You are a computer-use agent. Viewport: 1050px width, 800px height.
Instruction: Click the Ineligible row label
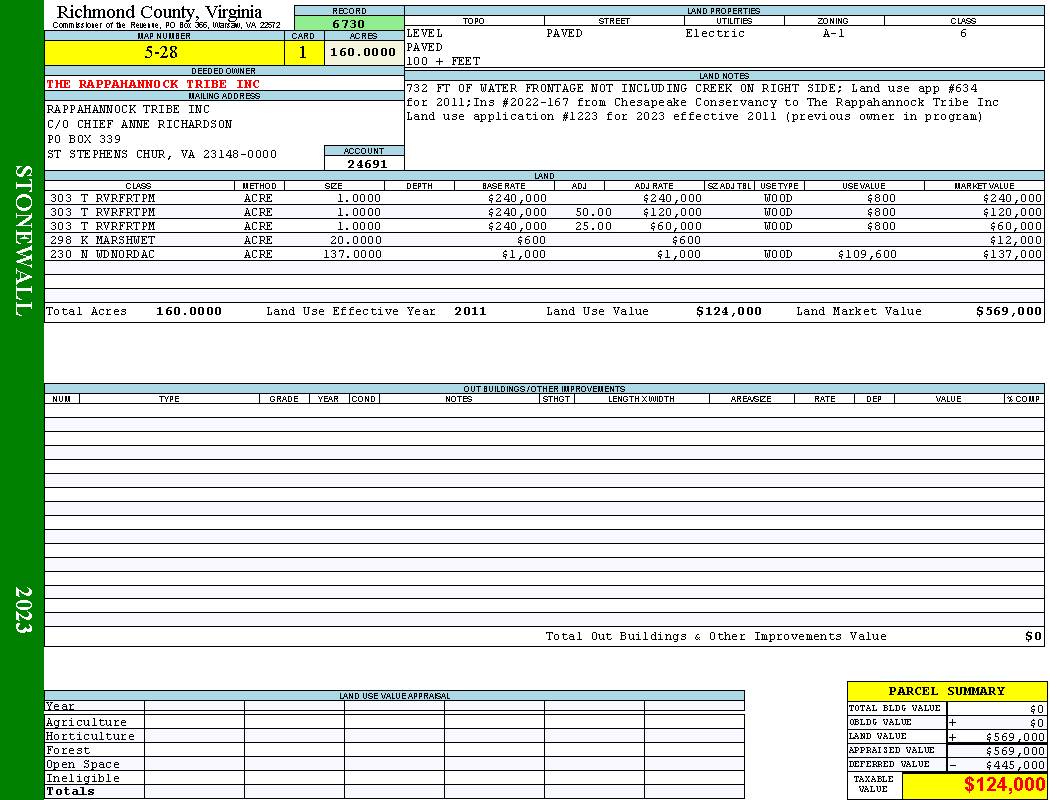tap(82, 779)
